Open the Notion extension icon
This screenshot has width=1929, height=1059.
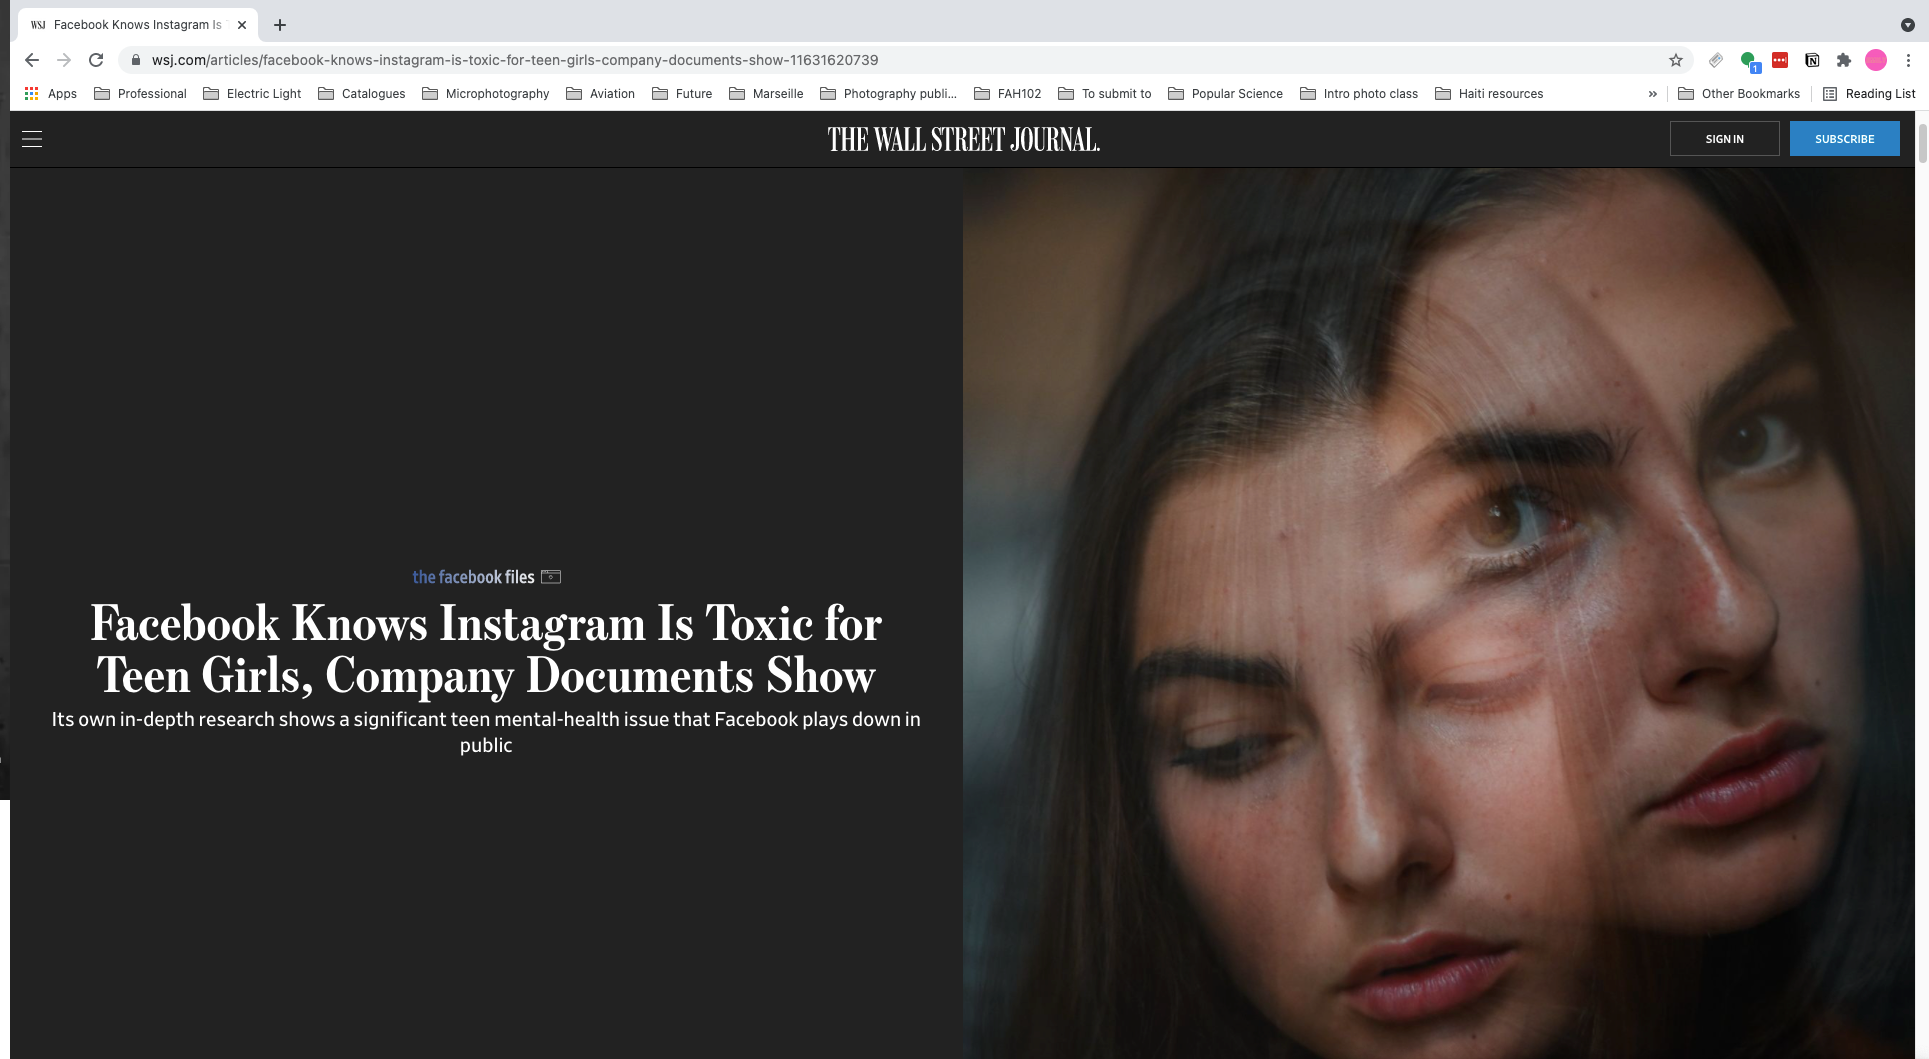(x=1812, y=60)
